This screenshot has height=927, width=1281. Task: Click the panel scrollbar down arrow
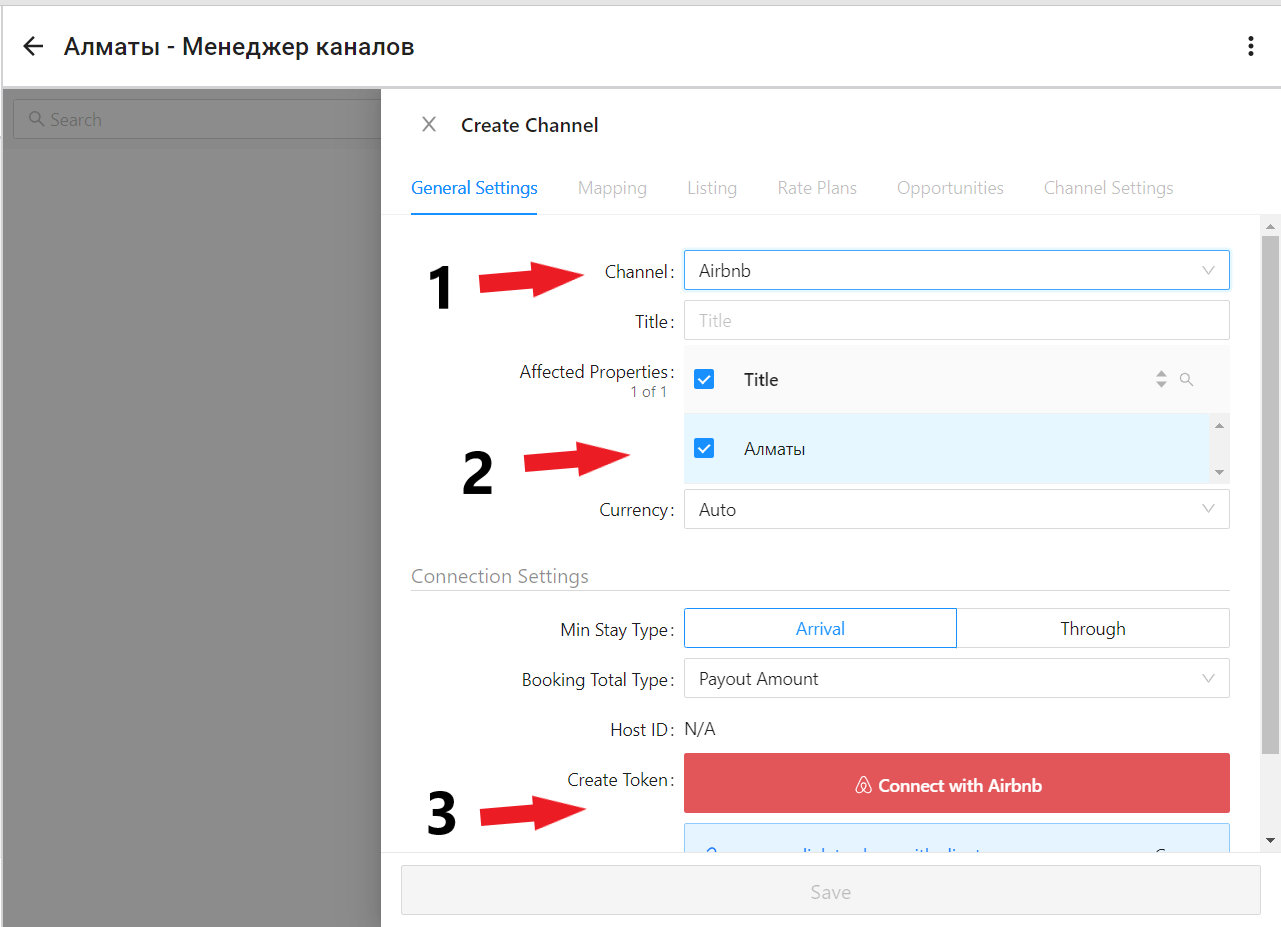pos(1270,840)
